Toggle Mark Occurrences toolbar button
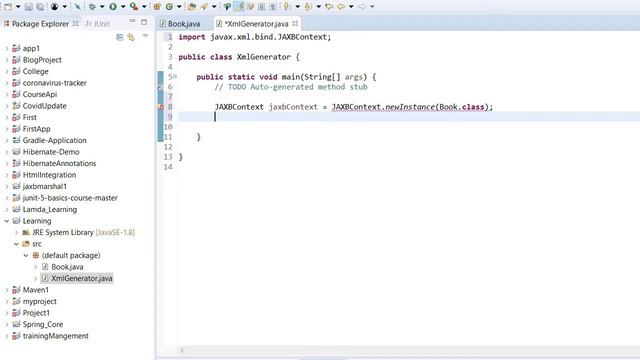640x360 pixels. (x=239, y=7)
